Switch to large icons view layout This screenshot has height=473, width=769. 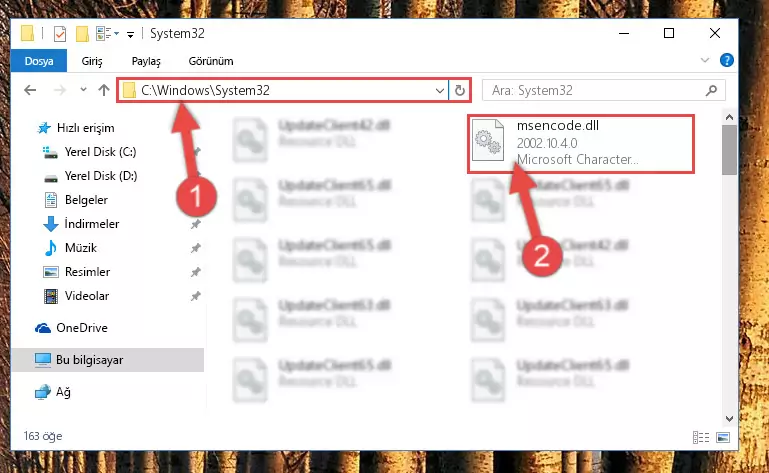coord(723,437)
